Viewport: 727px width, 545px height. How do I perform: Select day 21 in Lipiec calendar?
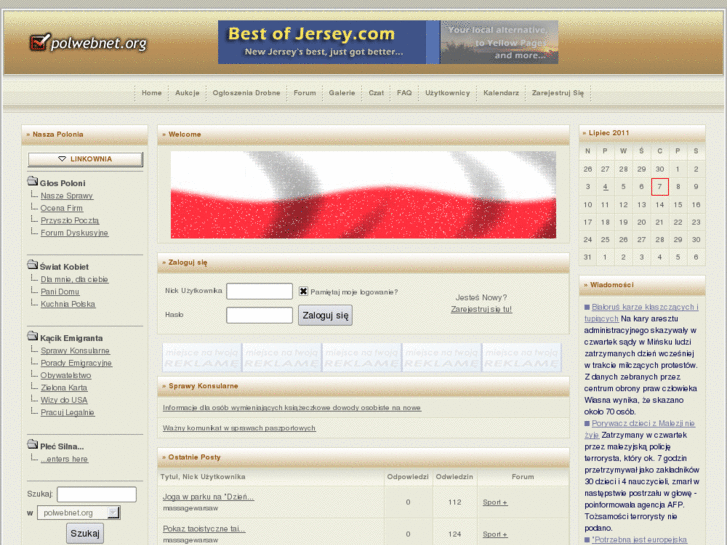(659, 222)
